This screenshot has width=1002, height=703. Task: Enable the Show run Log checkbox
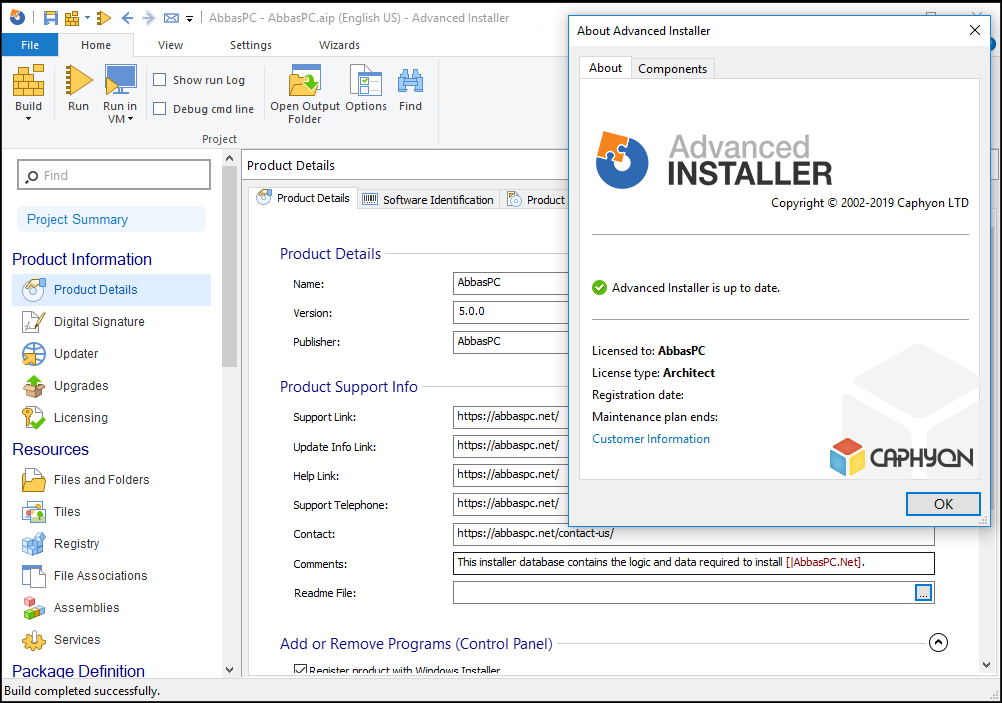point(160,80)
